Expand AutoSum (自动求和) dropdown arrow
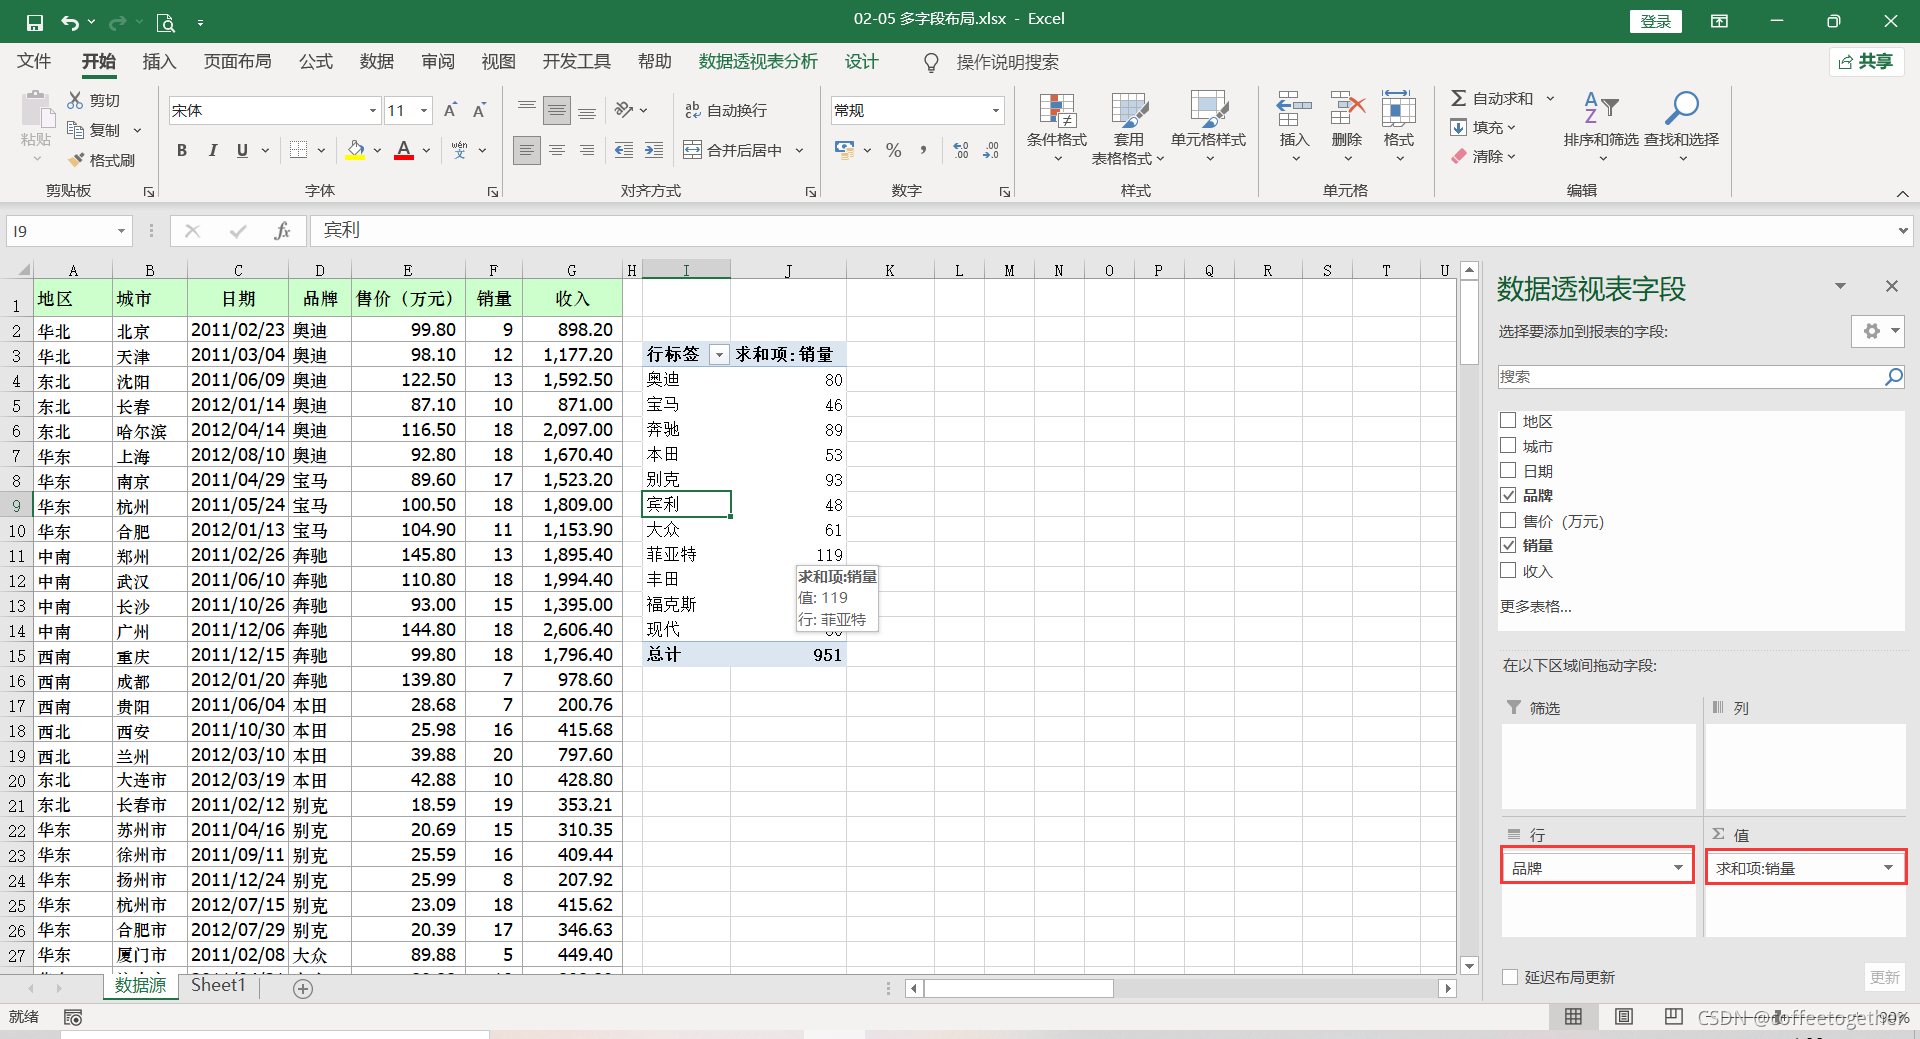The image size is (1920, 1039). 1550,98
